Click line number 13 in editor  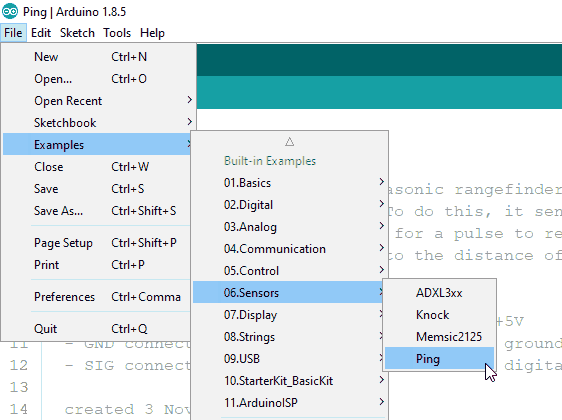click(x=19, y=387)
